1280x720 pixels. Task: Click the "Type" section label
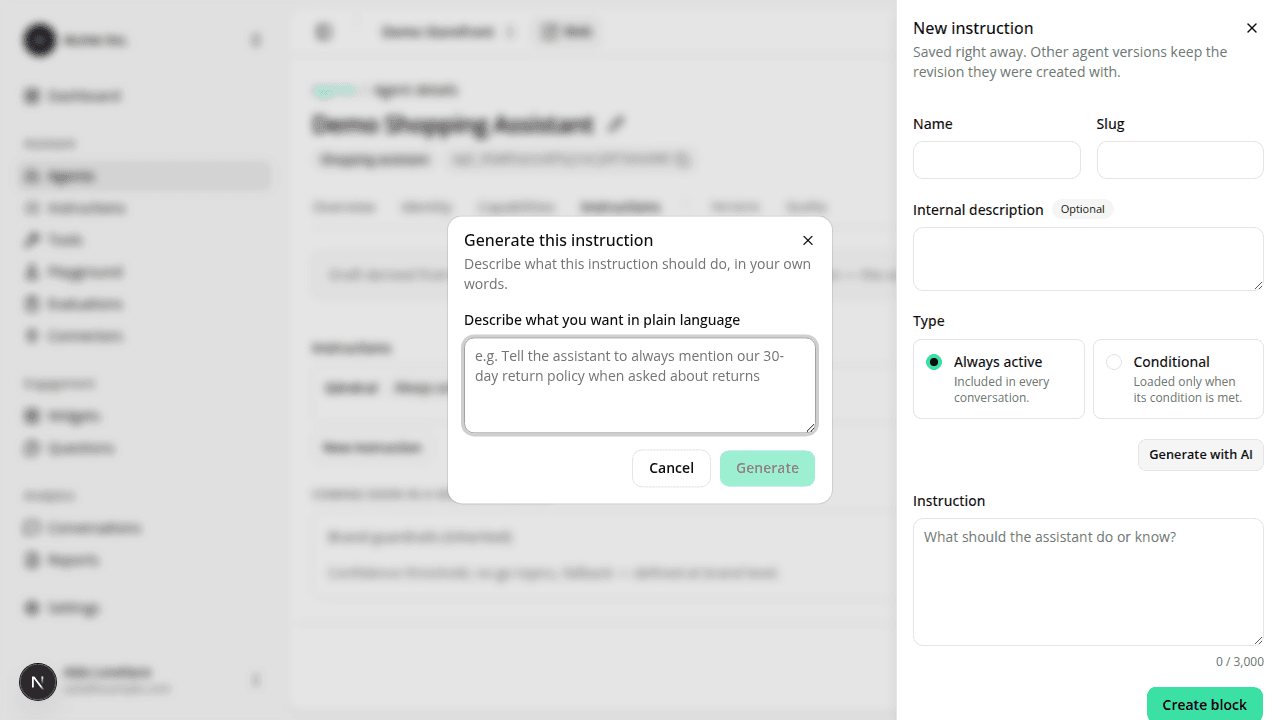(x=929, y=321)
